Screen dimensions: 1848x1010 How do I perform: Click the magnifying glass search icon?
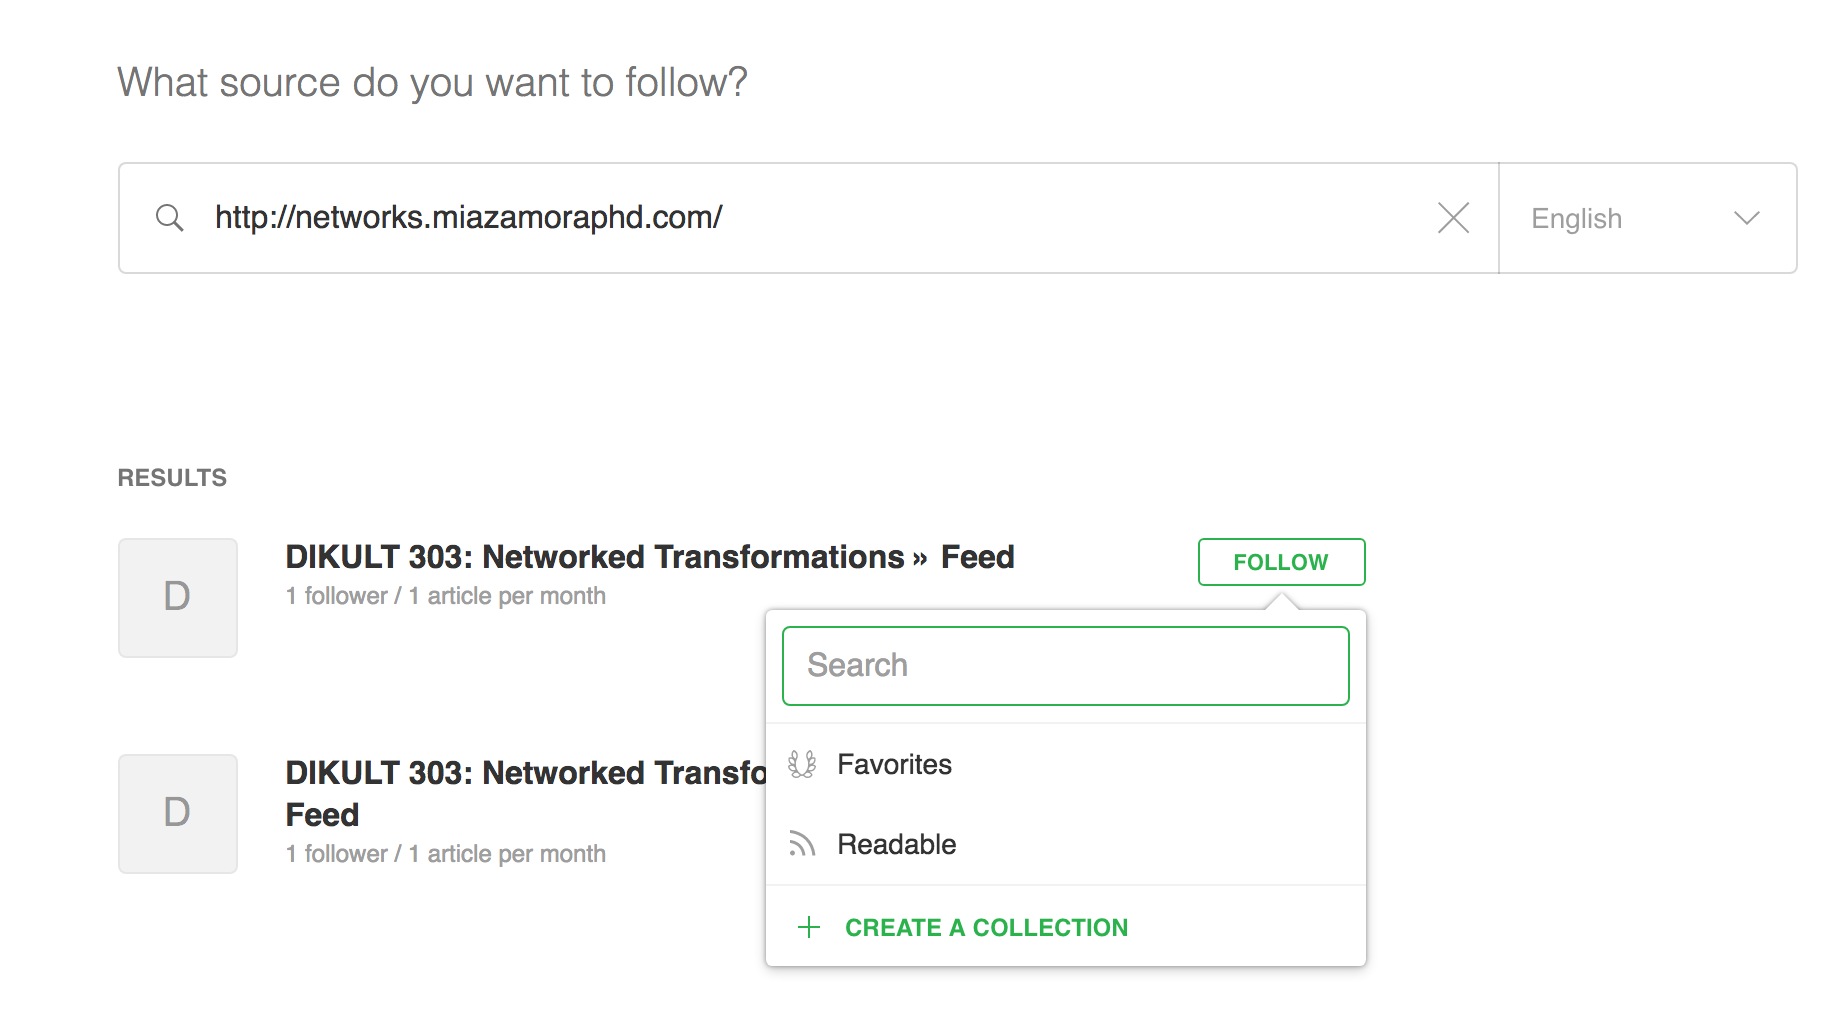click(170, 218)
